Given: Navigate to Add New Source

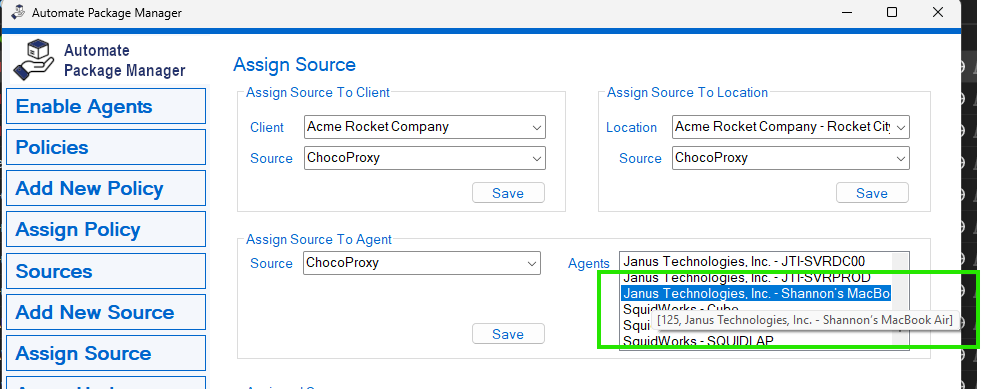Looking at the screenshot, I should tap(106, 312).
